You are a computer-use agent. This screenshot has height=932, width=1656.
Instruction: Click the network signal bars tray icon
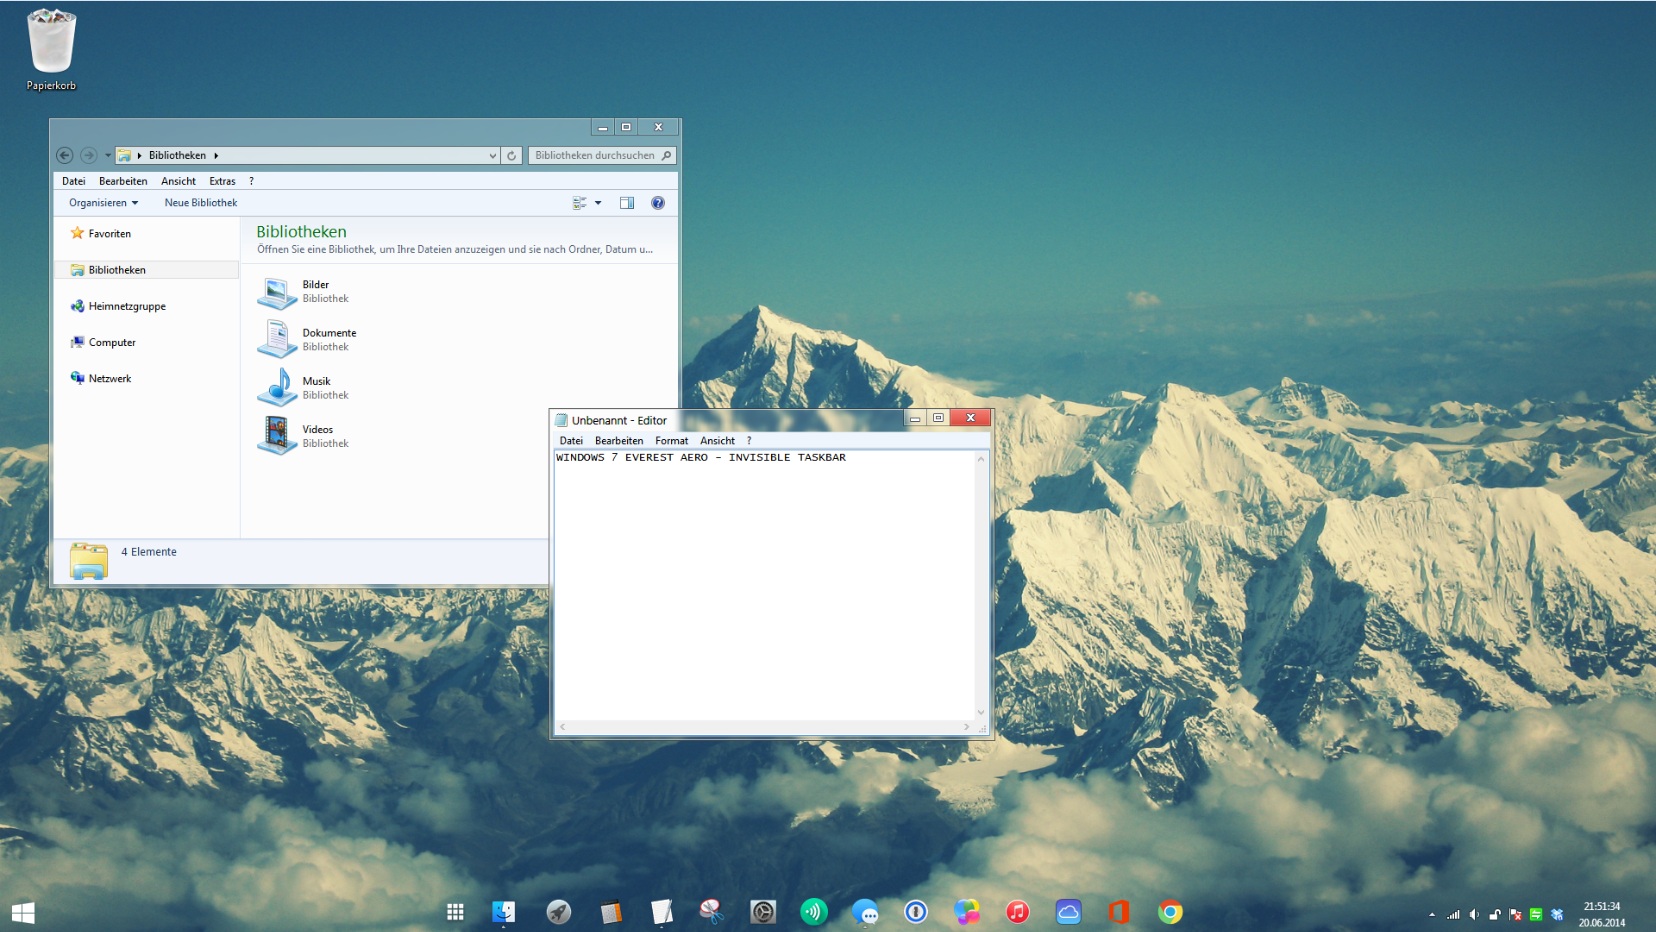click(x=1453, y=914)
